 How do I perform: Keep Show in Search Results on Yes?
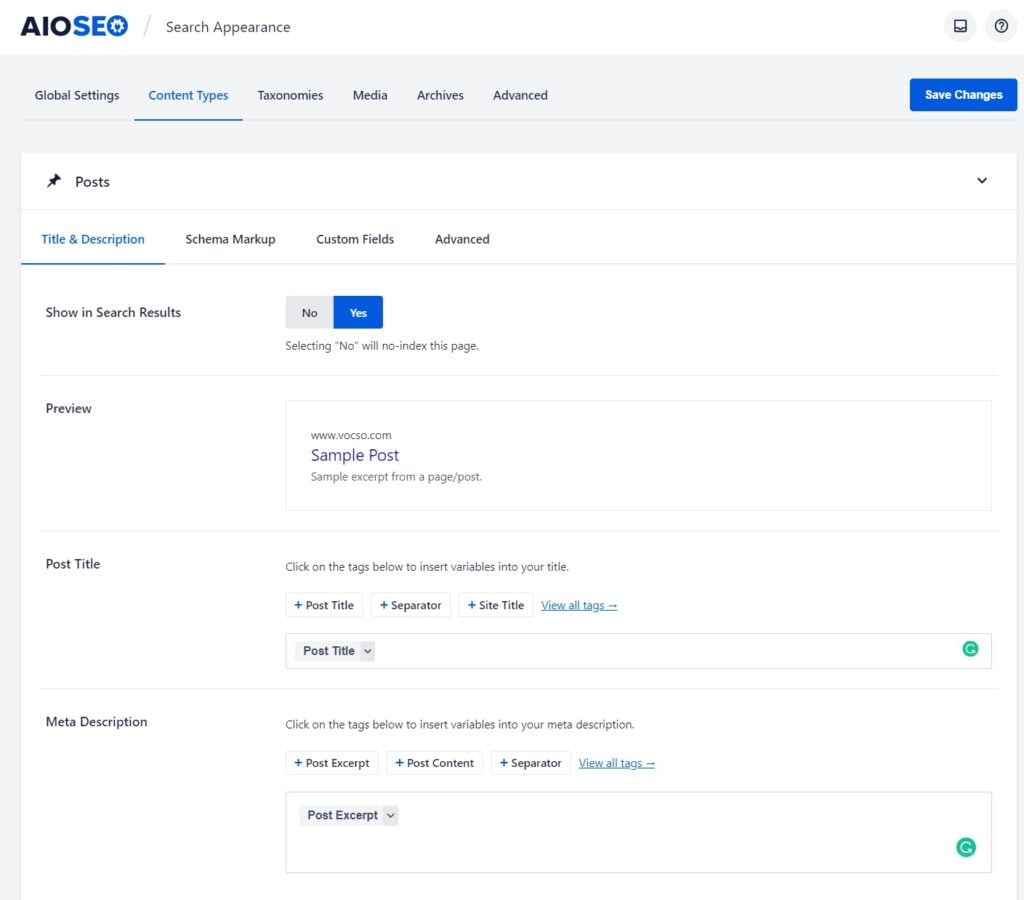click(358, 312)
